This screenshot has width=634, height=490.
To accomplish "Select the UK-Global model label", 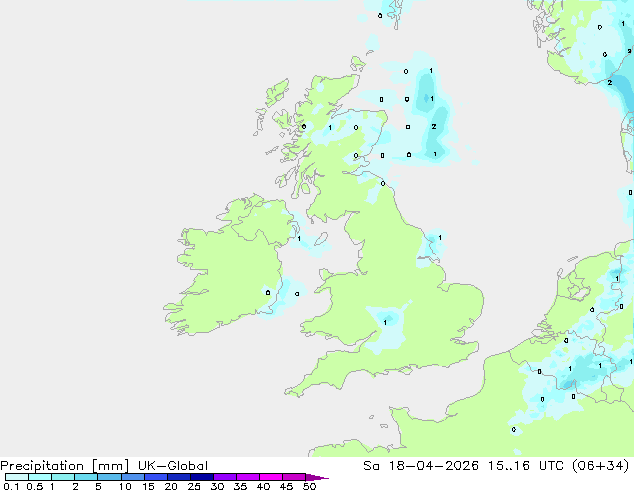I will (173, 466).
